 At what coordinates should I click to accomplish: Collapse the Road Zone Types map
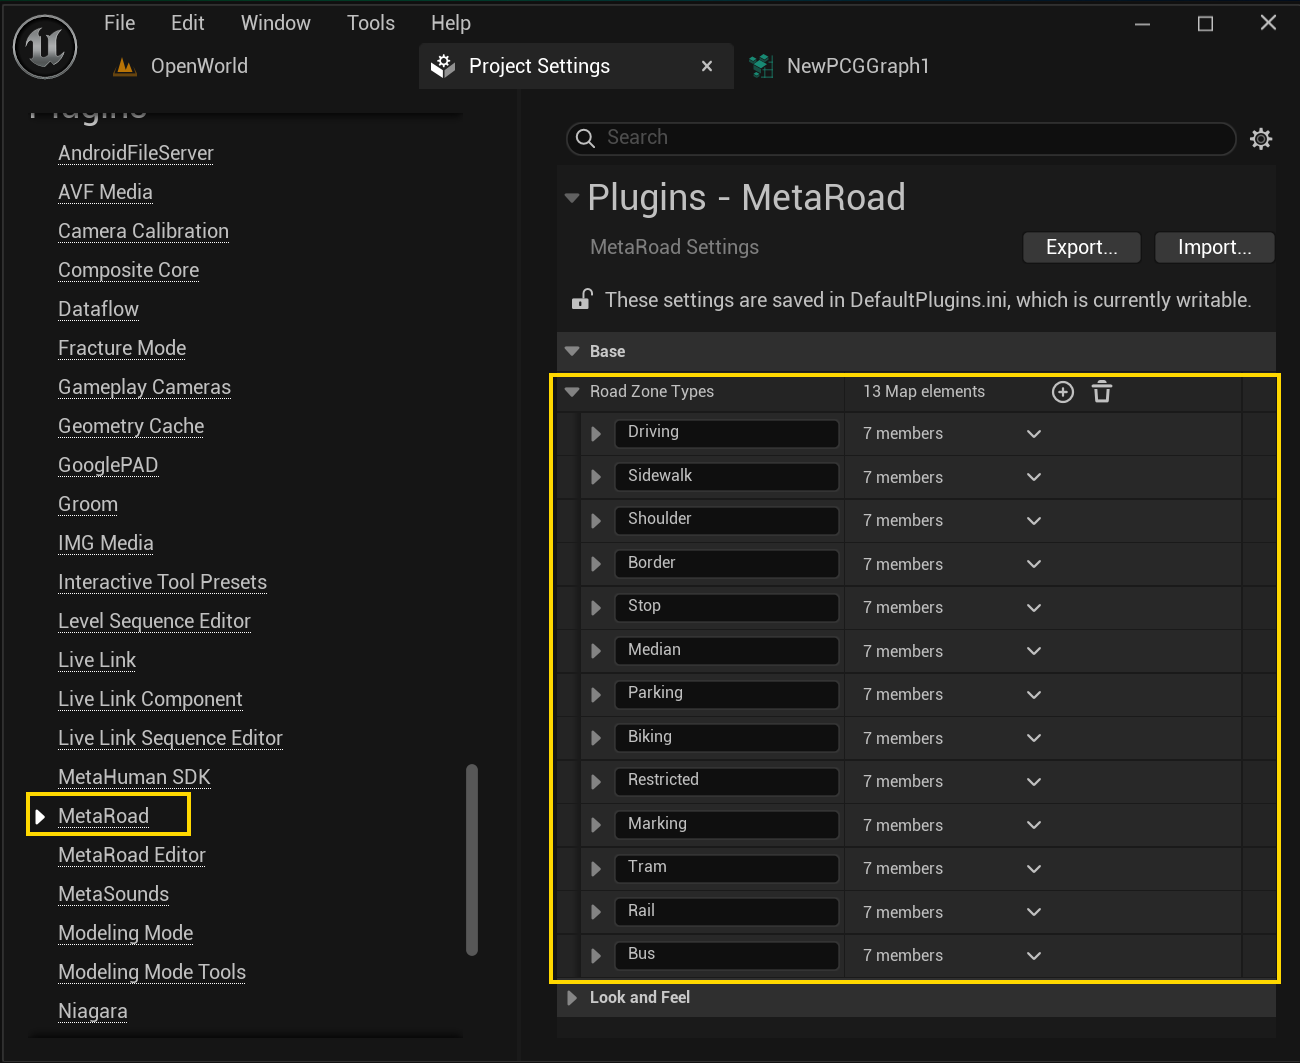pos(572,392)
